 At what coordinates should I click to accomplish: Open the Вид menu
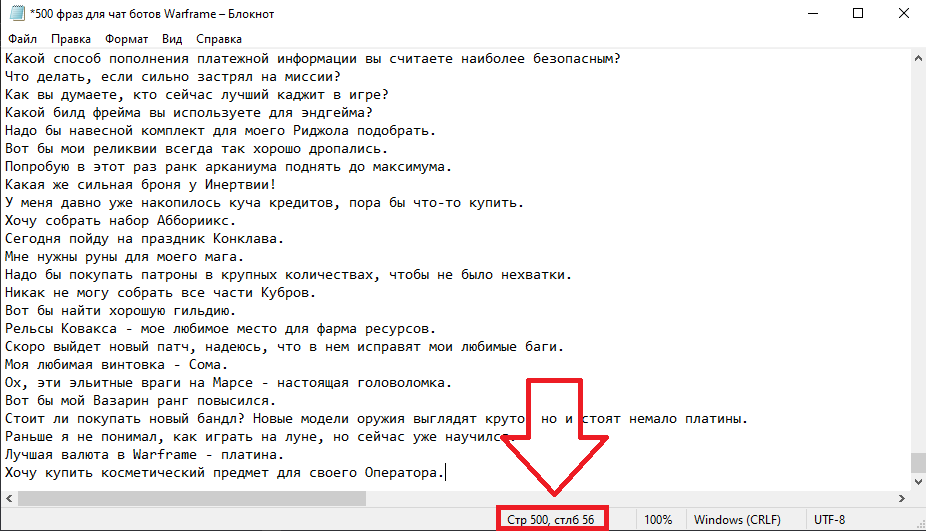tap(172, 39)
